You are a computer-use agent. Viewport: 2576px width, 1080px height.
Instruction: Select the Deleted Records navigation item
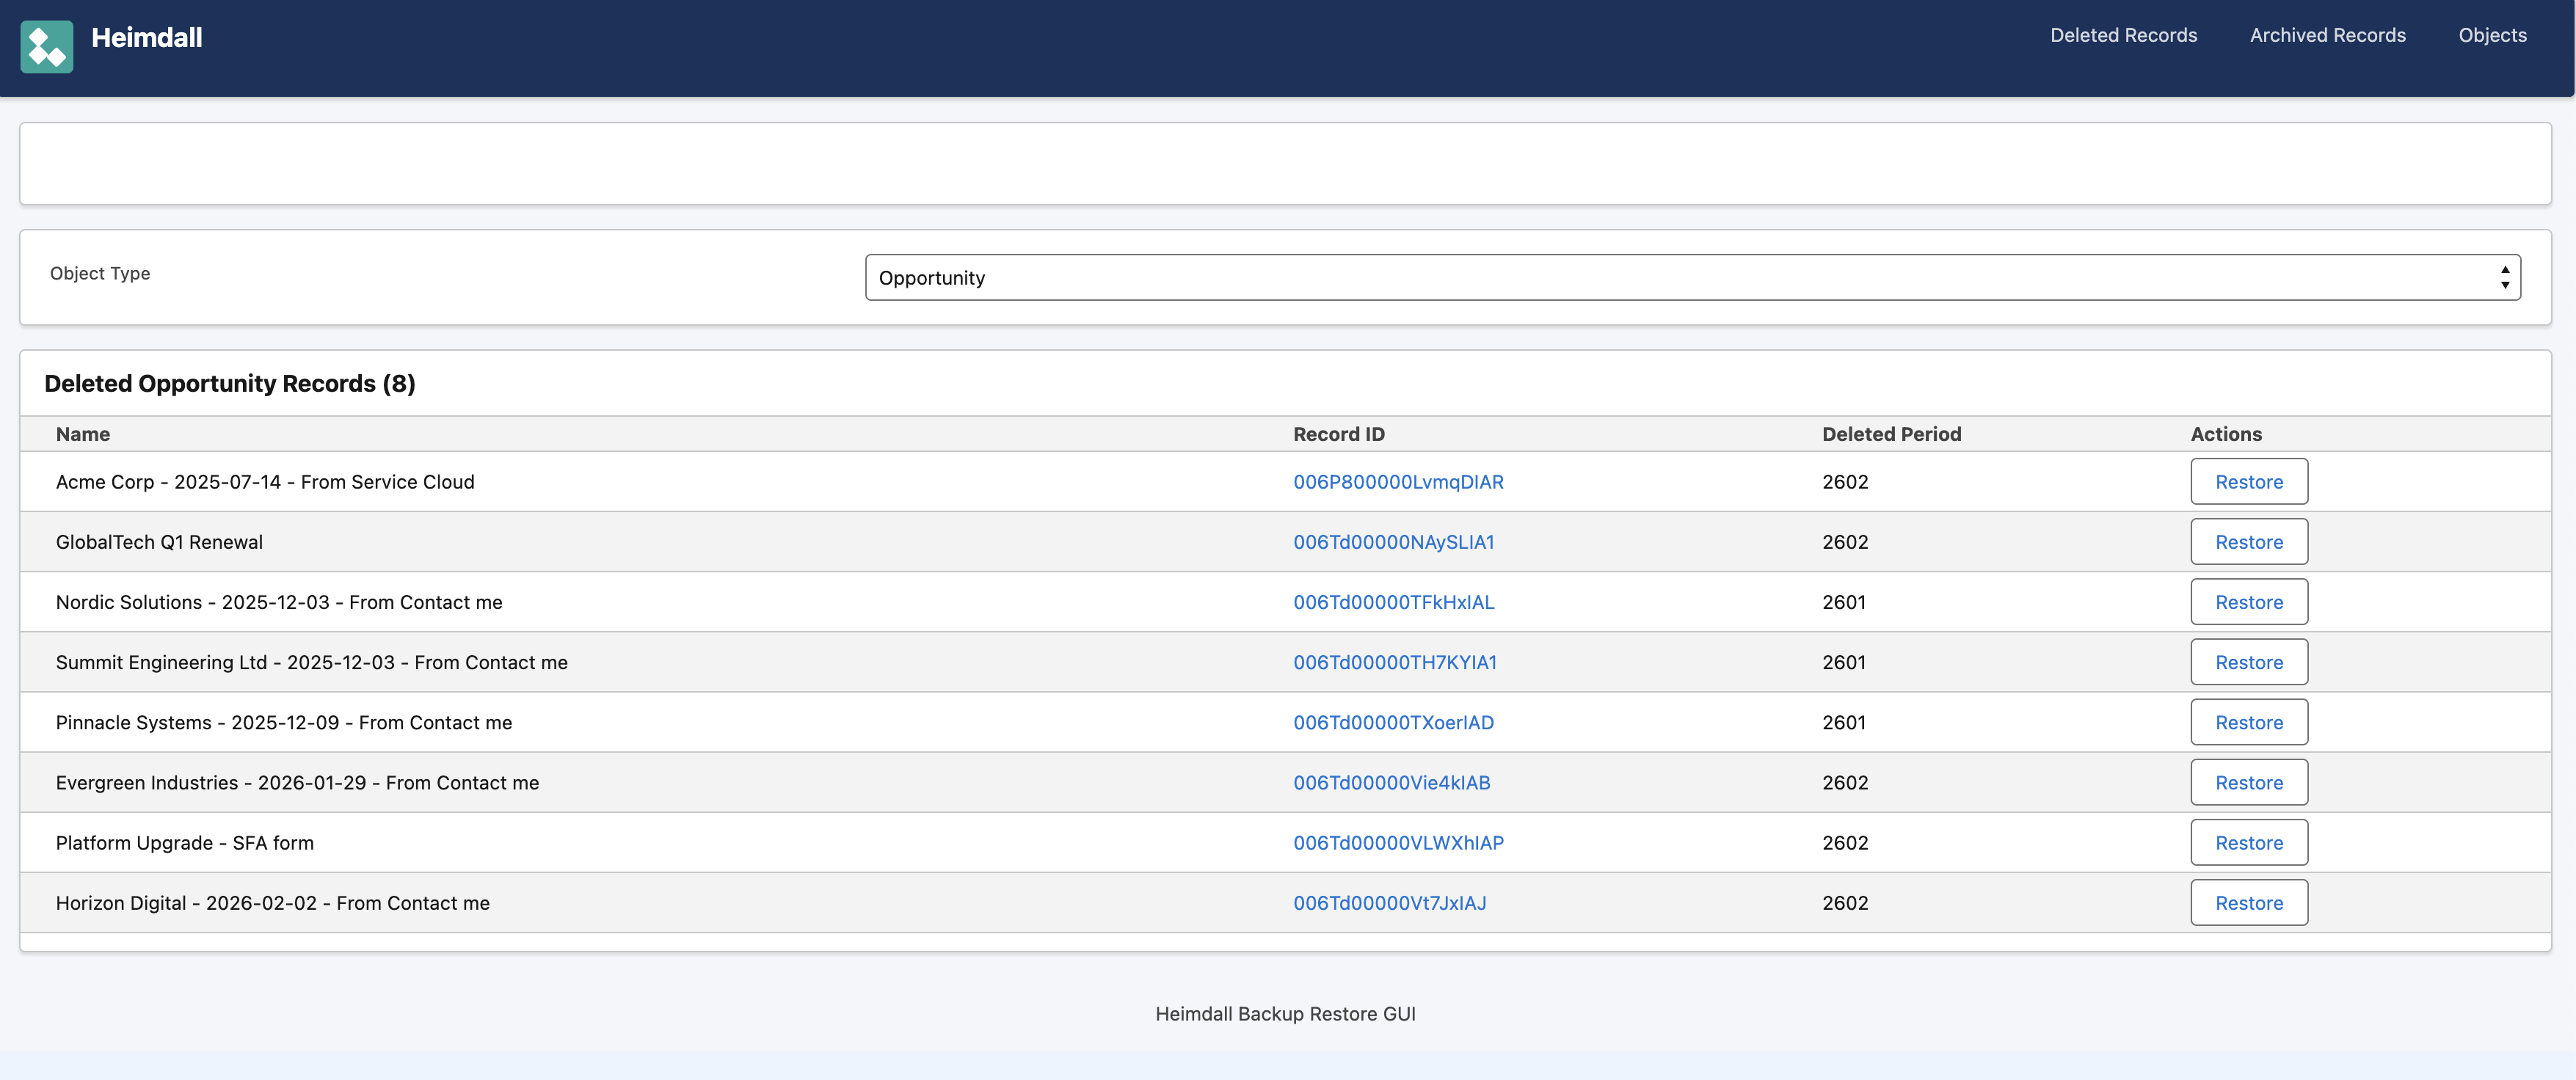2122,35
